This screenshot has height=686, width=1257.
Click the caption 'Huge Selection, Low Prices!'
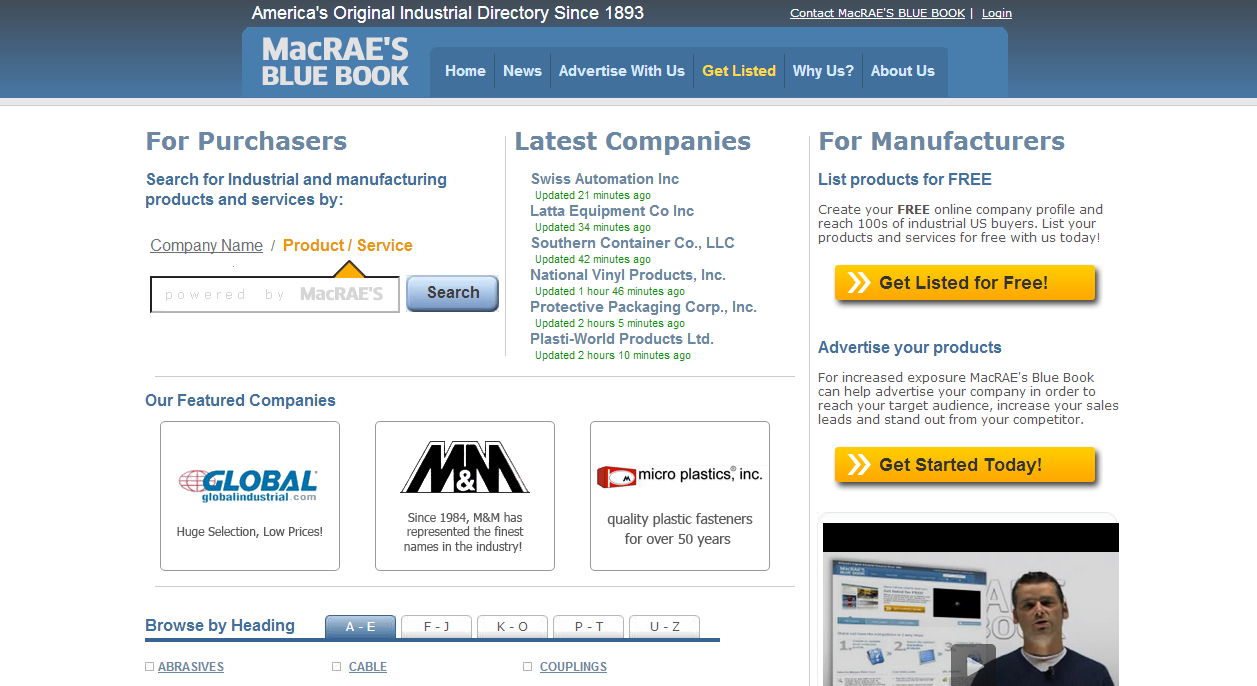coord(250,532)
